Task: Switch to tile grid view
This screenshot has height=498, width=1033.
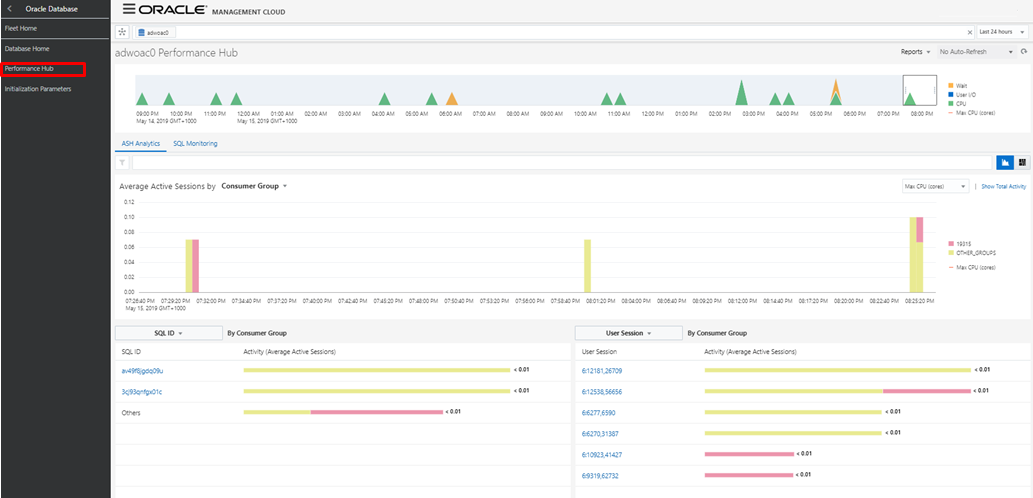Action: click(1022, 162)
